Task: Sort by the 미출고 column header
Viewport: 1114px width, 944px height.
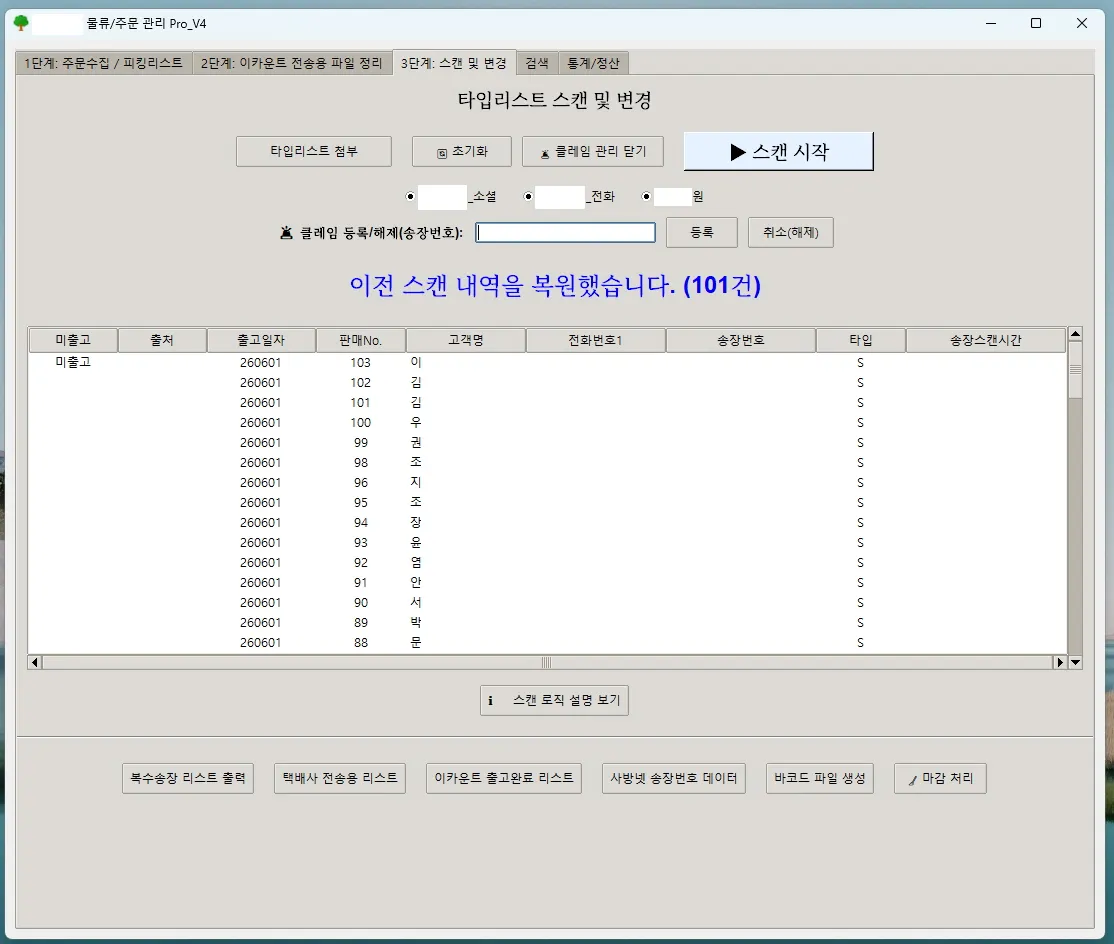Action: (73, 340)
